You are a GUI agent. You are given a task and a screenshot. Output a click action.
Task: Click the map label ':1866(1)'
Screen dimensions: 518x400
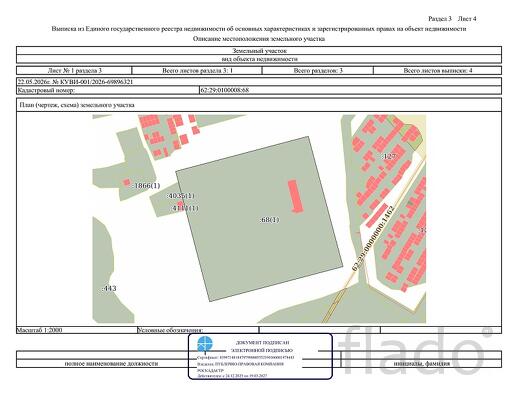click(x=146, y=185)
